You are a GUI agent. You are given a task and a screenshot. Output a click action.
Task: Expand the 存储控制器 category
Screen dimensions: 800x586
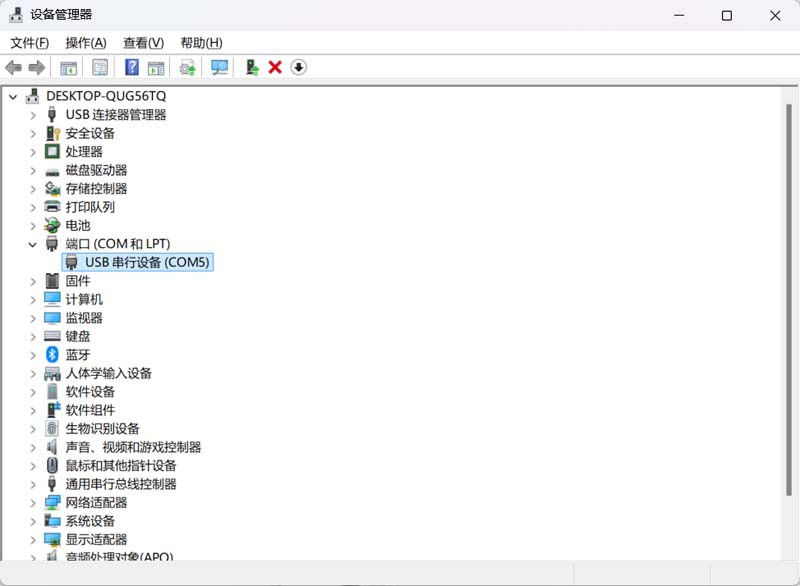(33, 189)
